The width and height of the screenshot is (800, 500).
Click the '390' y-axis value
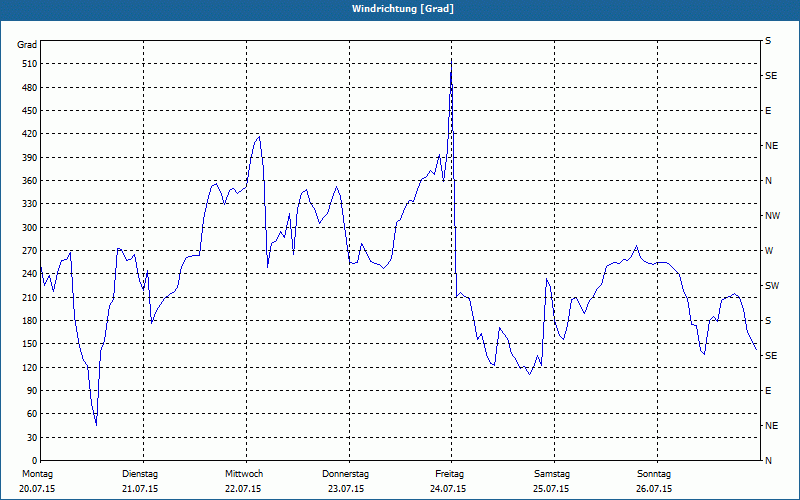click(30, 158)
